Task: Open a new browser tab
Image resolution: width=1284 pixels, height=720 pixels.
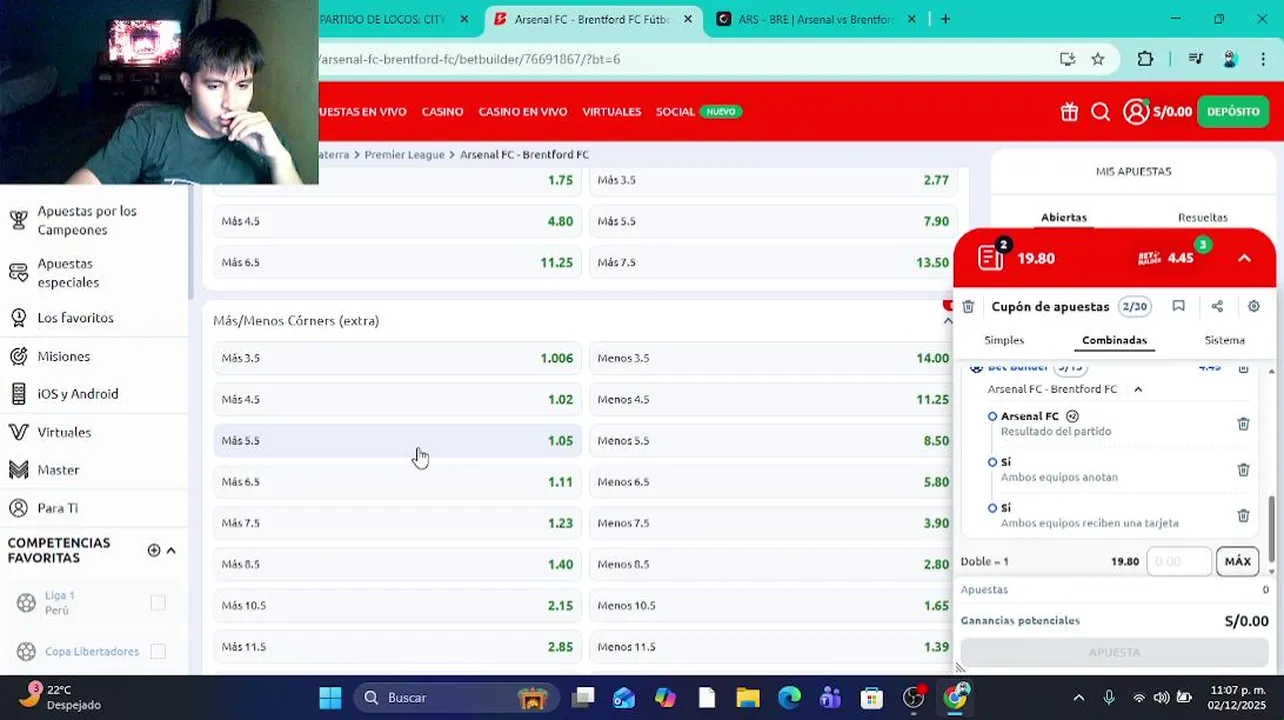Action: point(945,19)
